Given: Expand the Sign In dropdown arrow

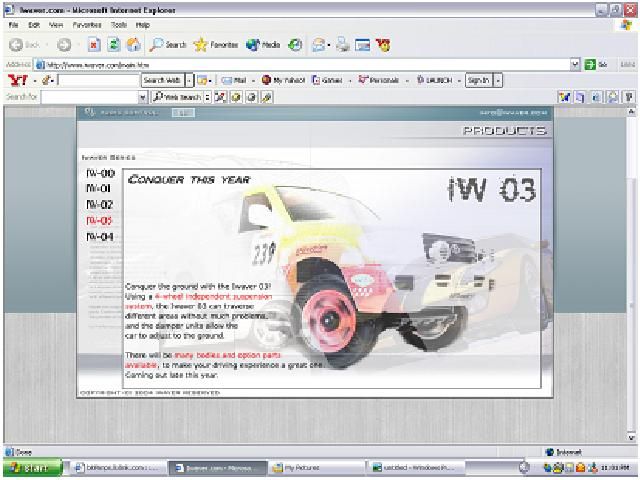Looking at the screenshot, I should (x=498, y=80).
